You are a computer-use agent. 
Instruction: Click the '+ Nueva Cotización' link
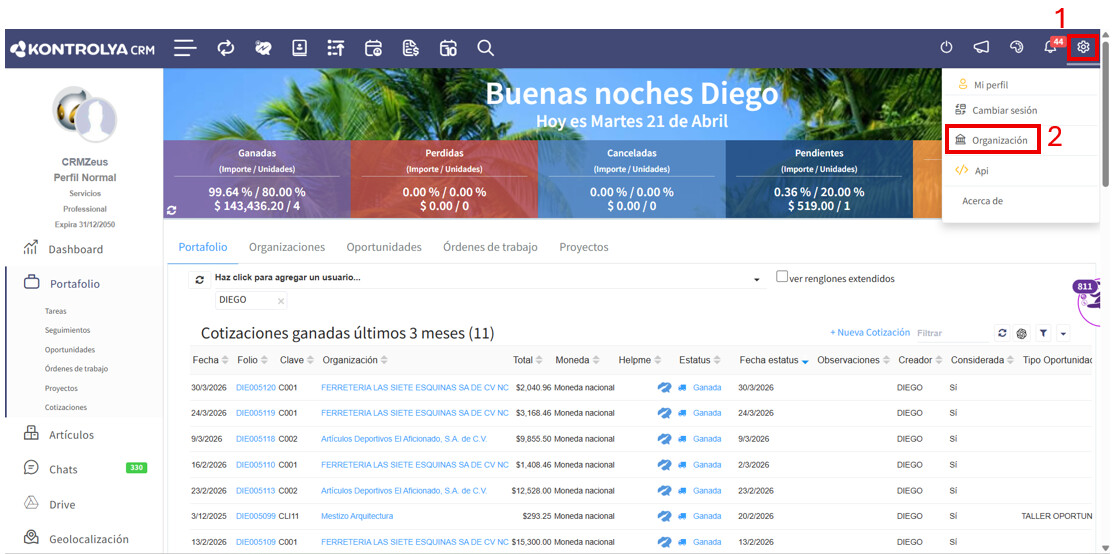pos(869,332)
